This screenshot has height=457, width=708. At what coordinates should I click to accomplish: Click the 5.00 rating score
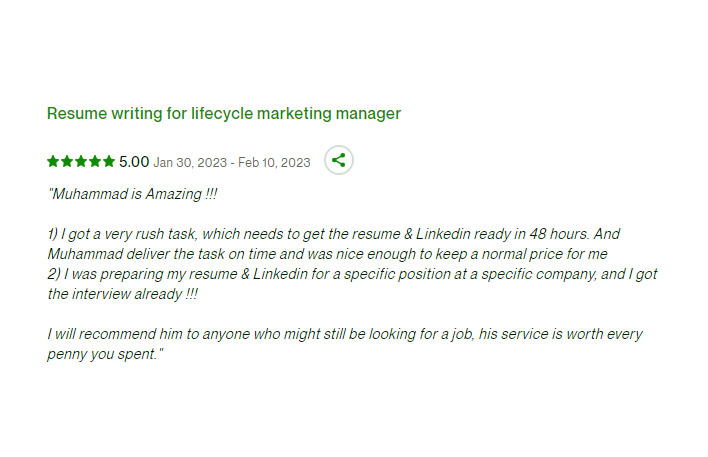[x=134, y=162]
